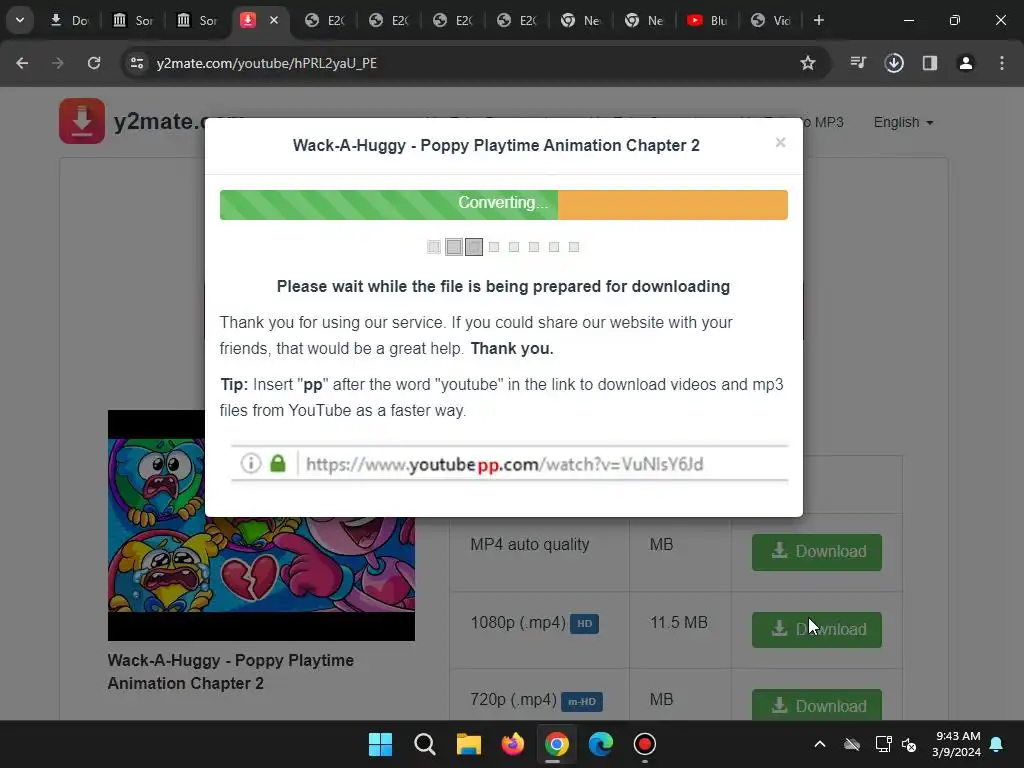Close the converting dialog with X
Screen dimensions: 1024x768
(780, 142)
